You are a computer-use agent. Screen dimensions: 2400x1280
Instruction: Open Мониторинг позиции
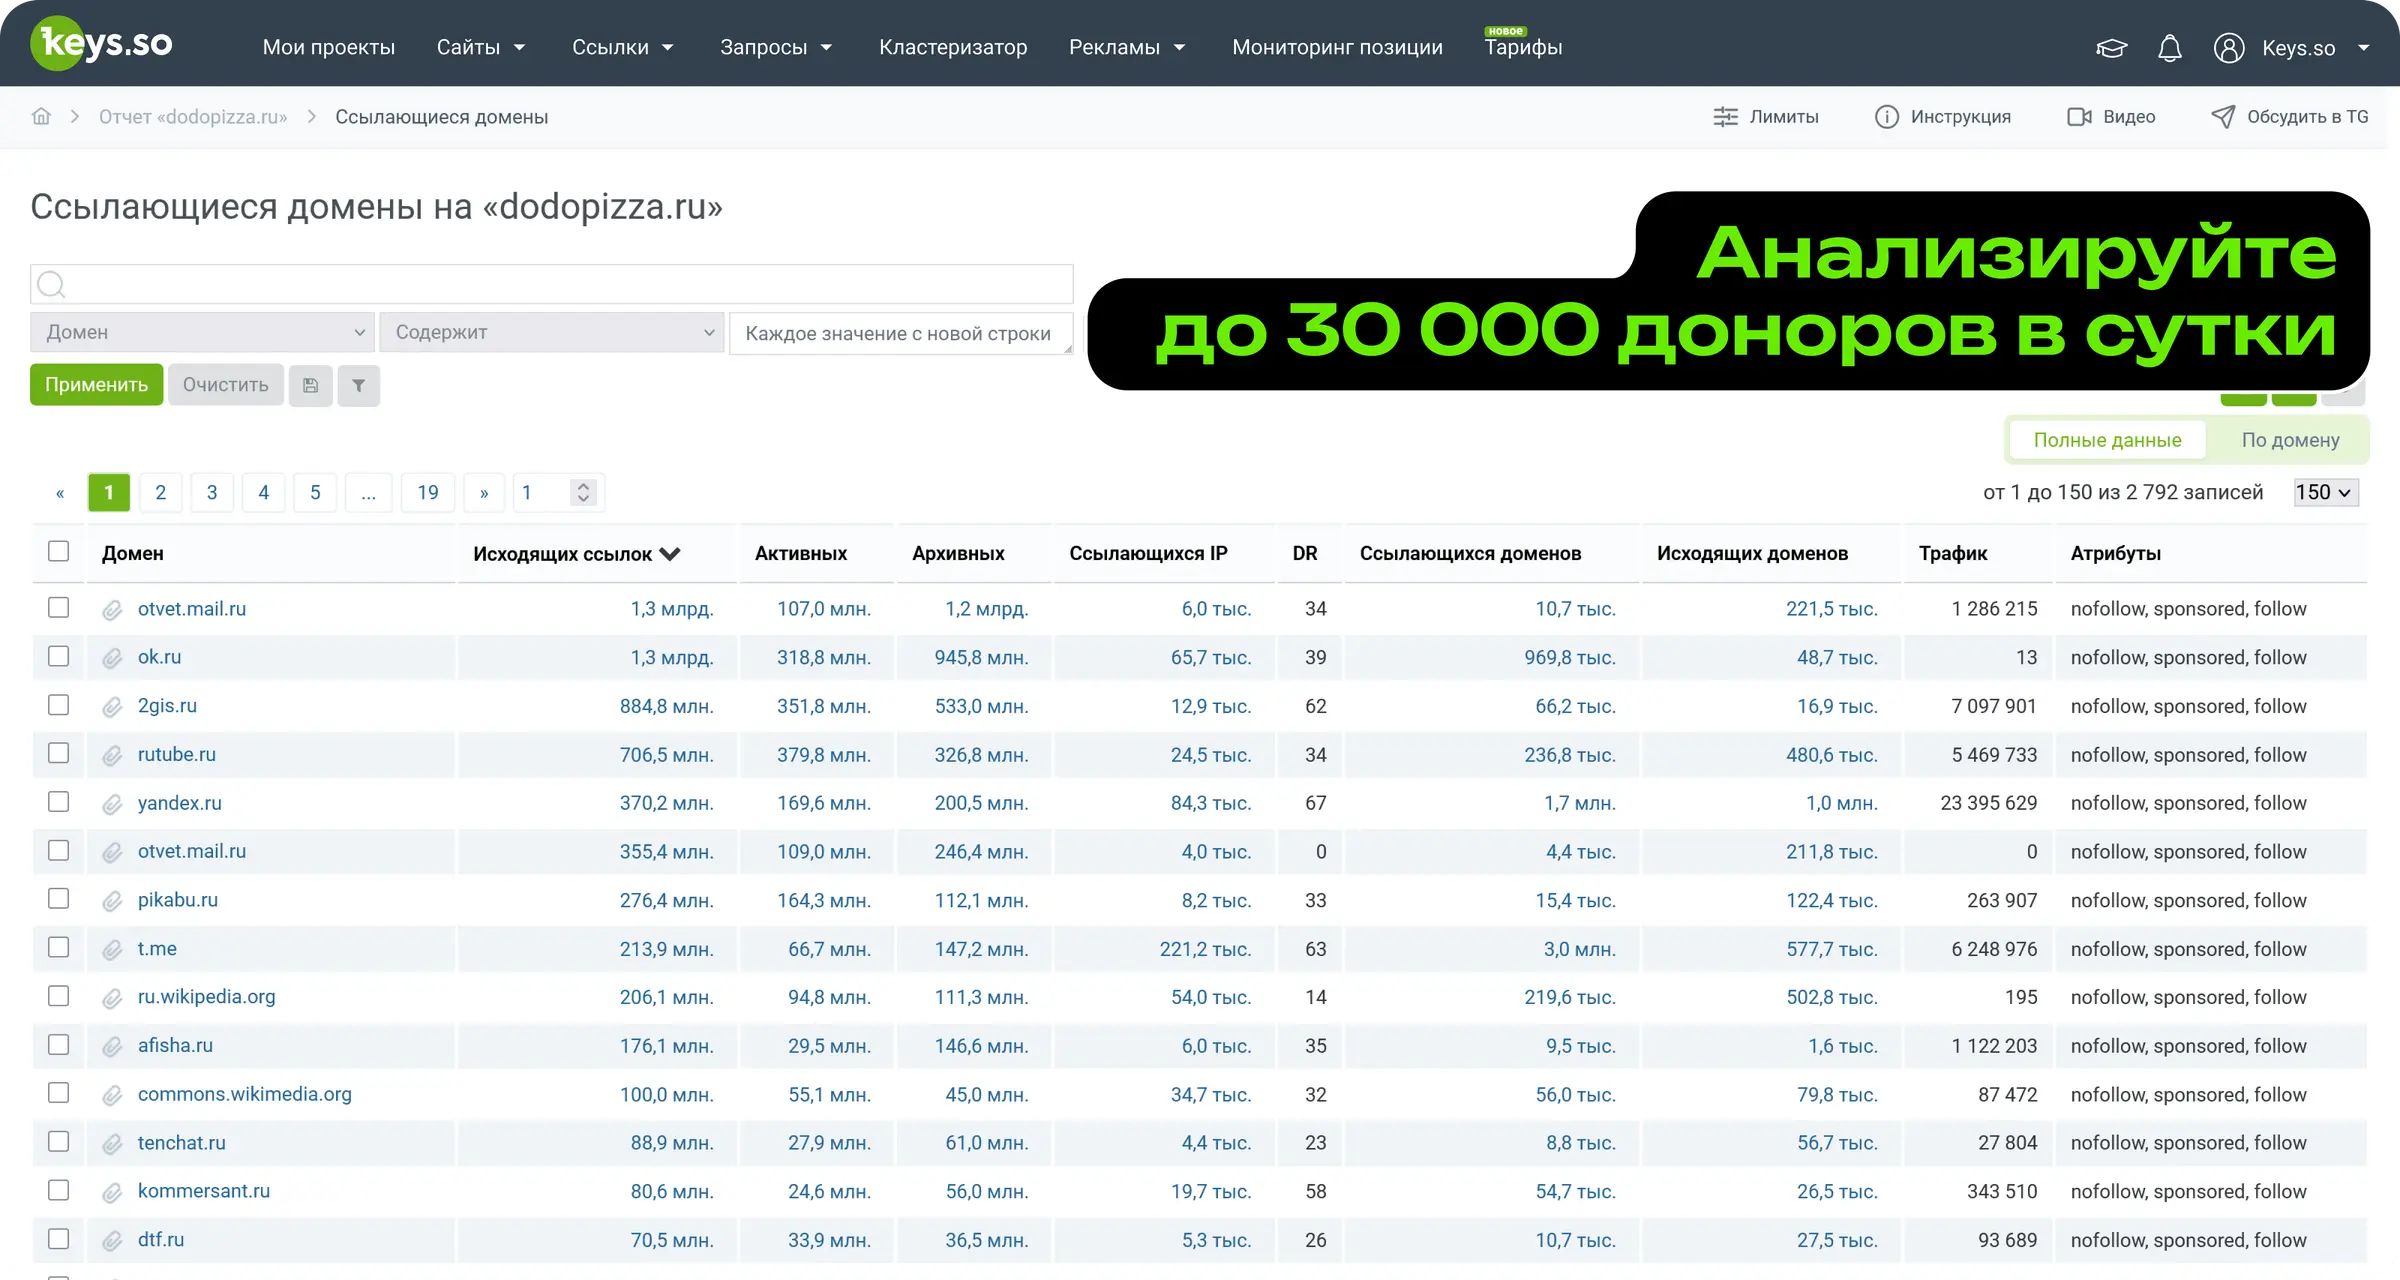1337,47
